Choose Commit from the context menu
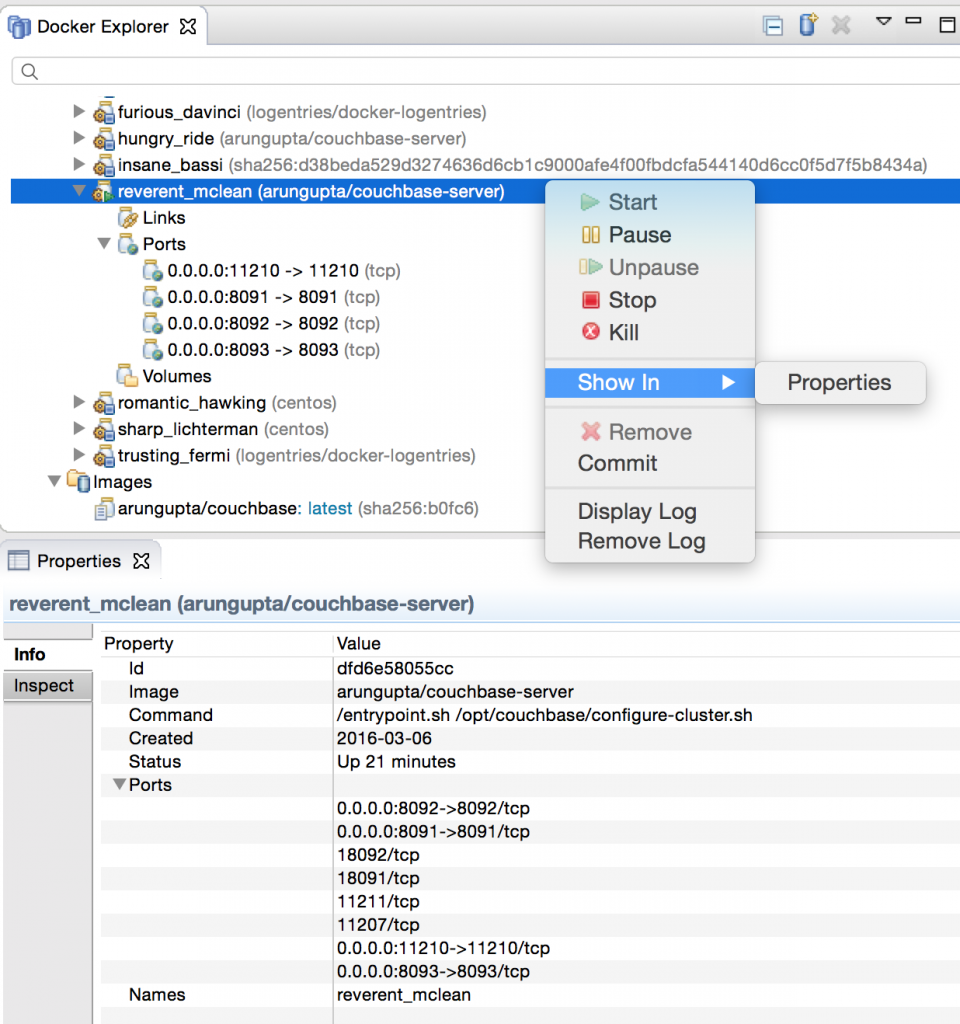This screenshot has height=1024, width=960. tap(650, 463)
